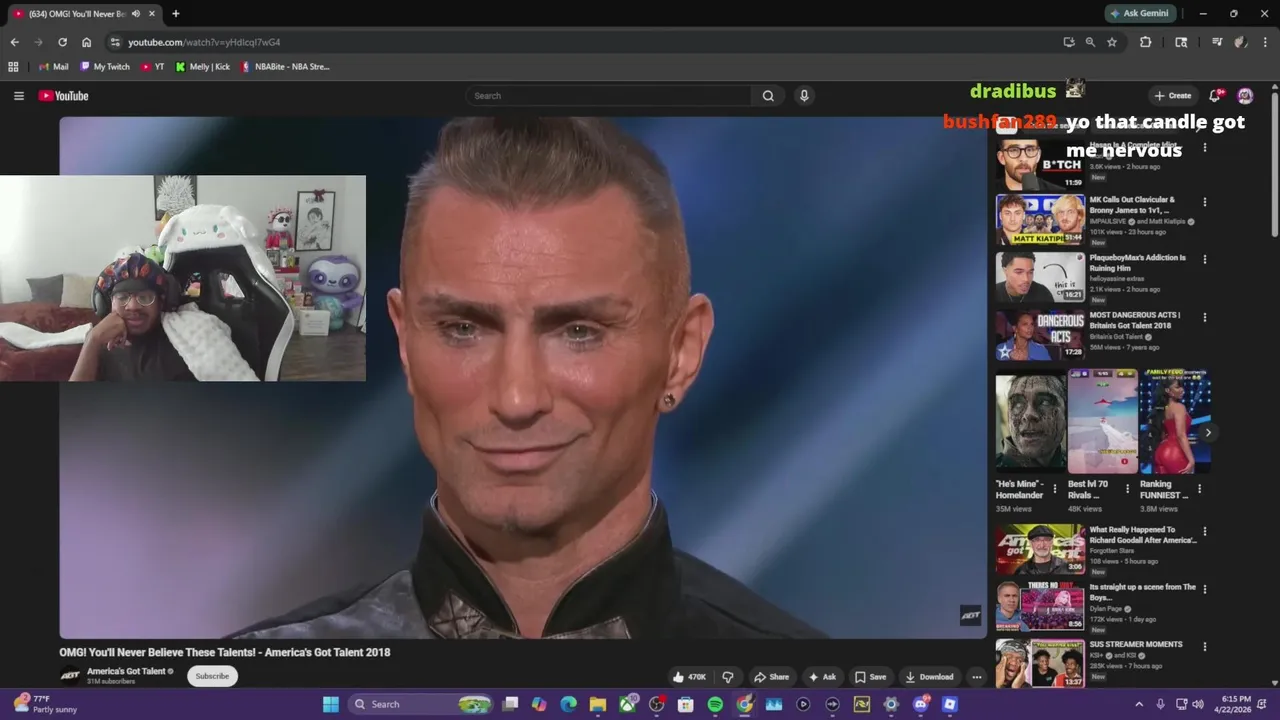Open the Chrome profile avatar
Viewport: 1280px width, 720px height.
pyautogui.click(x=1241, y=42)
